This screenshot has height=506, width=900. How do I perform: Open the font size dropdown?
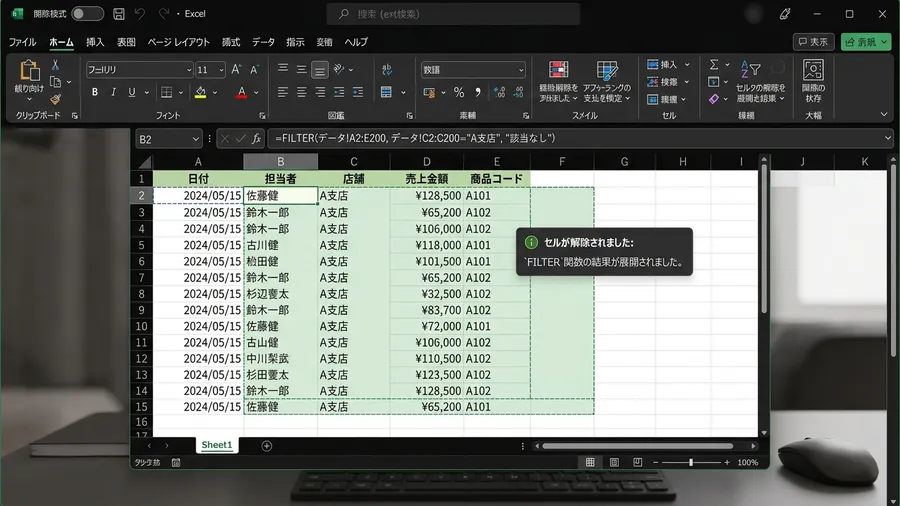222,70
